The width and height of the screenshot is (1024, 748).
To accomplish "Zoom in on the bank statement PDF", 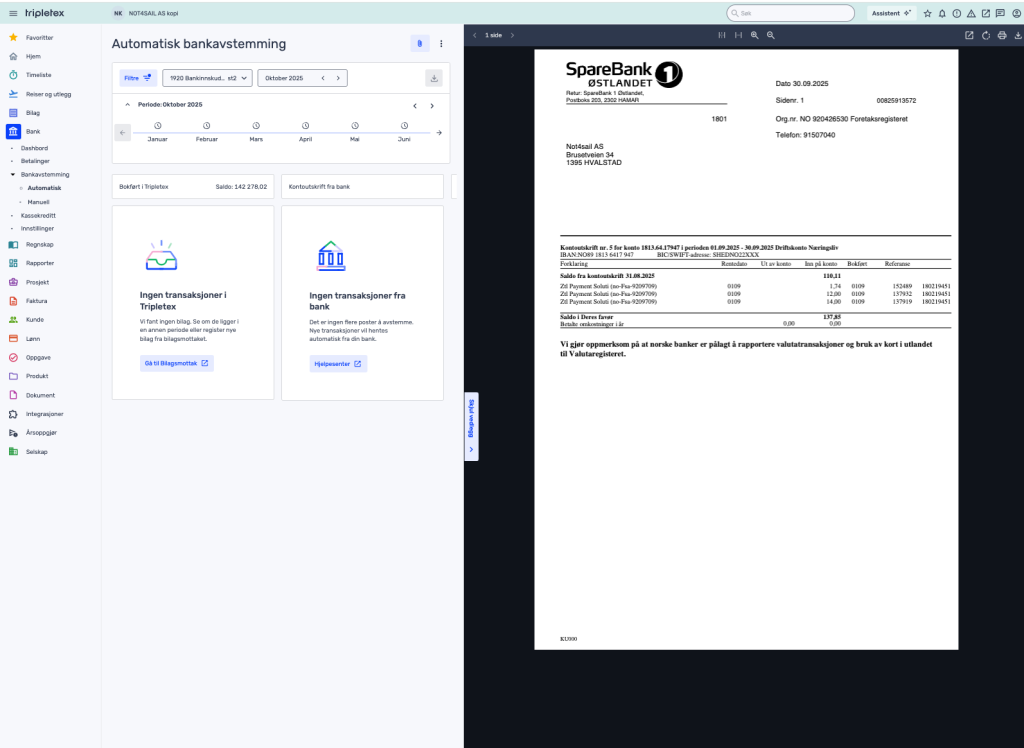I will tap(754, 35).
